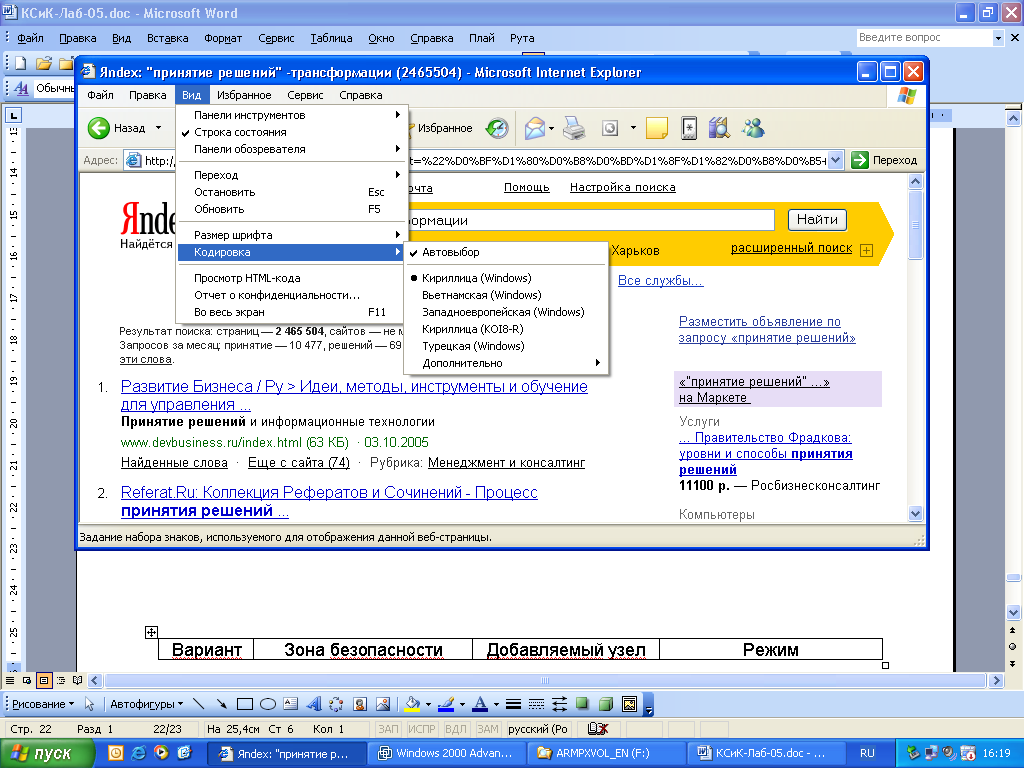1024x768 pixels.
Task: Open Arrow Style icon in drawing toolbar
Action: tap(560, 704)
